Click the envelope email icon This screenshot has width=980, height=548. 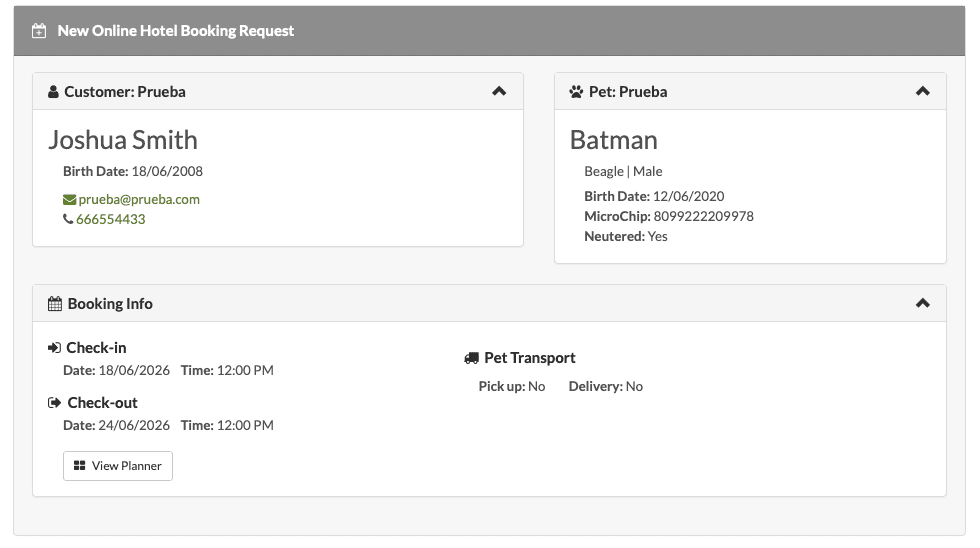pos(69,199)
